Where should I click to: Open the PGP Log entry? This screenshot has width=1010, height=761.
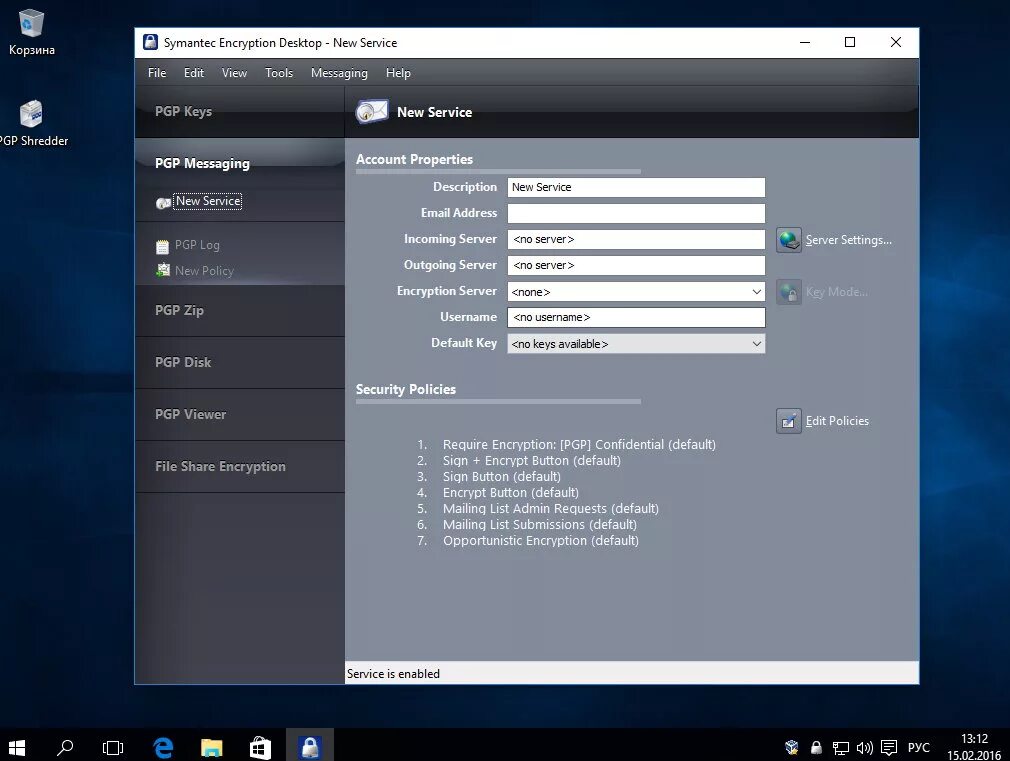point(197,245)
